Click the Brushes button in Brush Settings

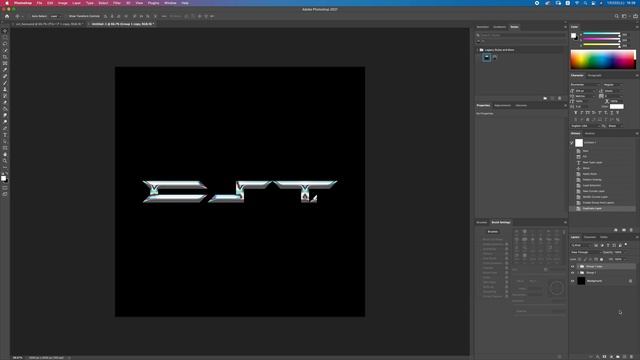point(492,232)
